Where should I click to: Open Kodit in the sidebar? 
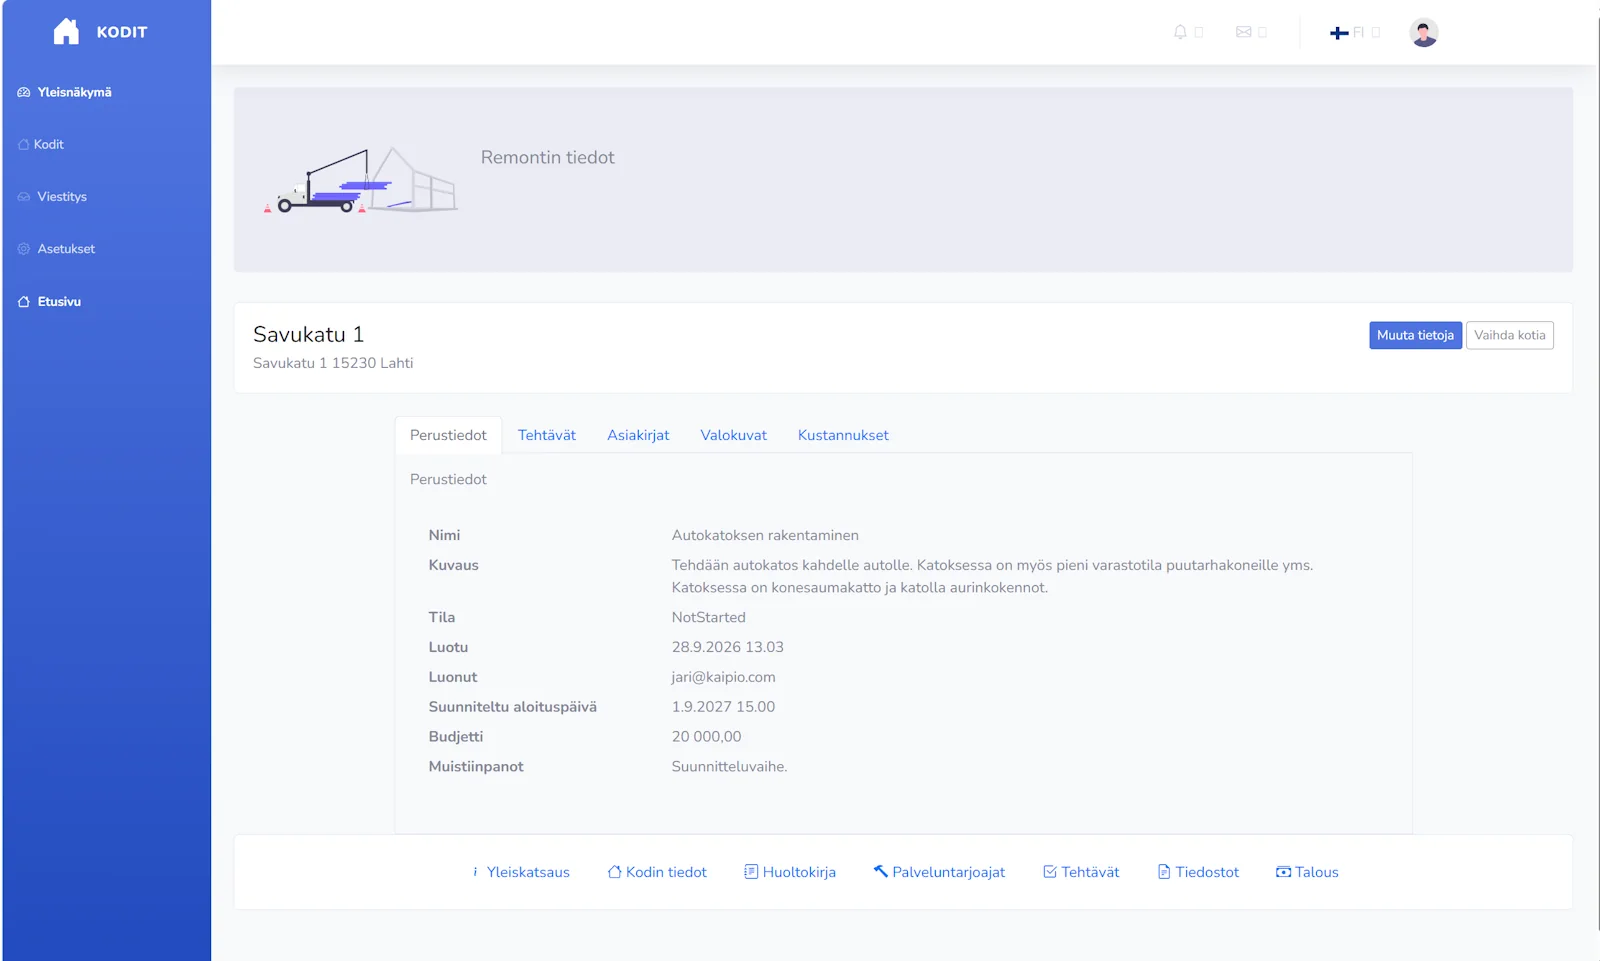(41, 144)
